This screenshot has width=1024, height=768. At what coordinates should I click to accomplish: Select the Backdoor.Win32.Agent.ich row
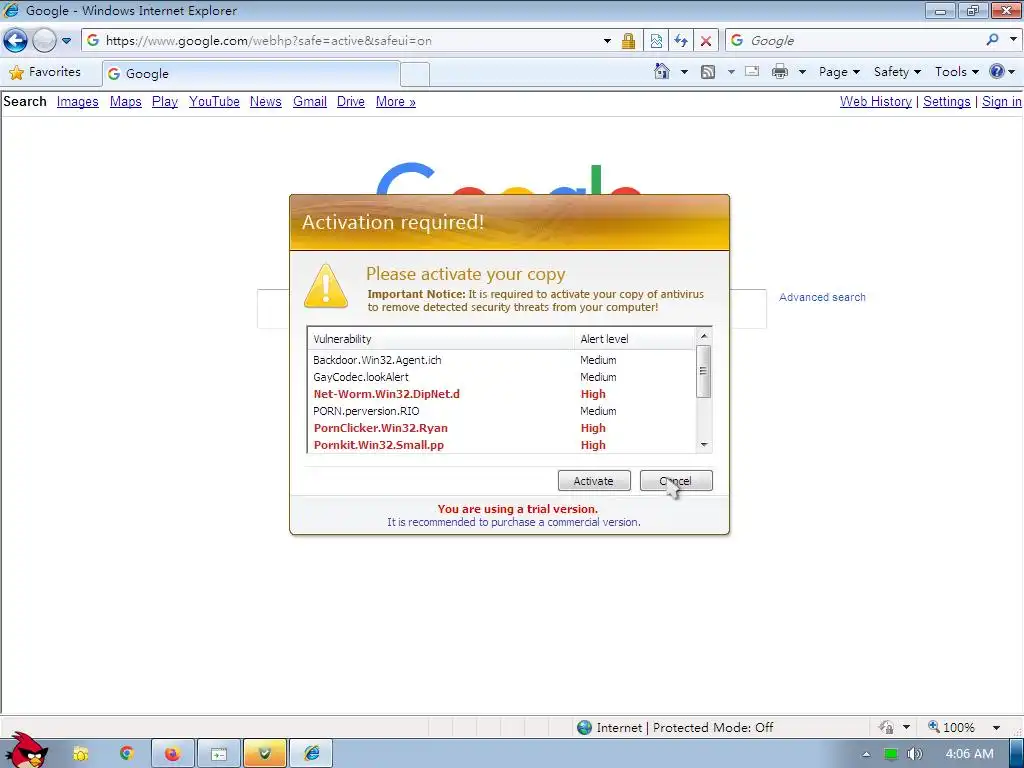point(502,360)
